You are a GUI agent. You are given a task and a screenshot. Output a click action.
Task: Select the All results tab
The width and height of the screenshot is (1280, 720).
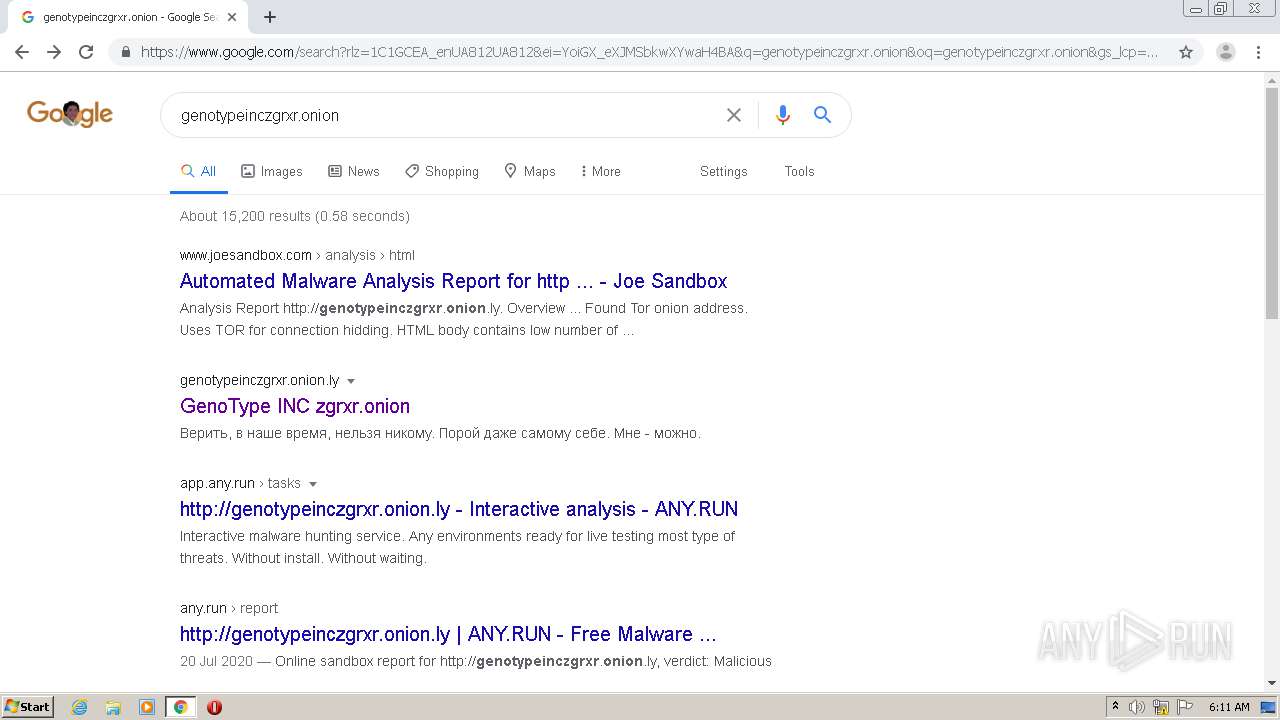point(198,171)
